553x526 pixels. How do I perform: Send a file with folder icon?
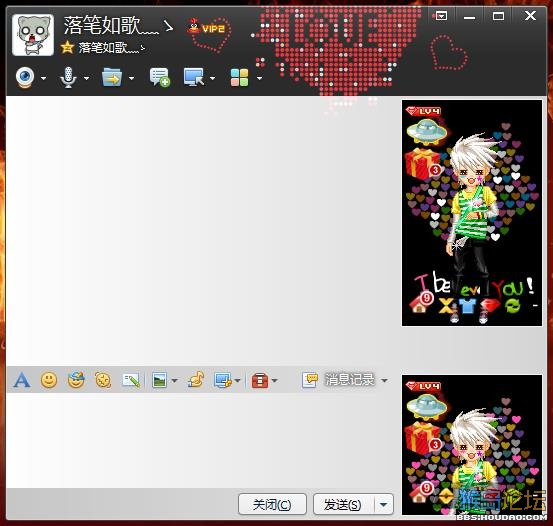pyautogui.click(x=112, y=77)
